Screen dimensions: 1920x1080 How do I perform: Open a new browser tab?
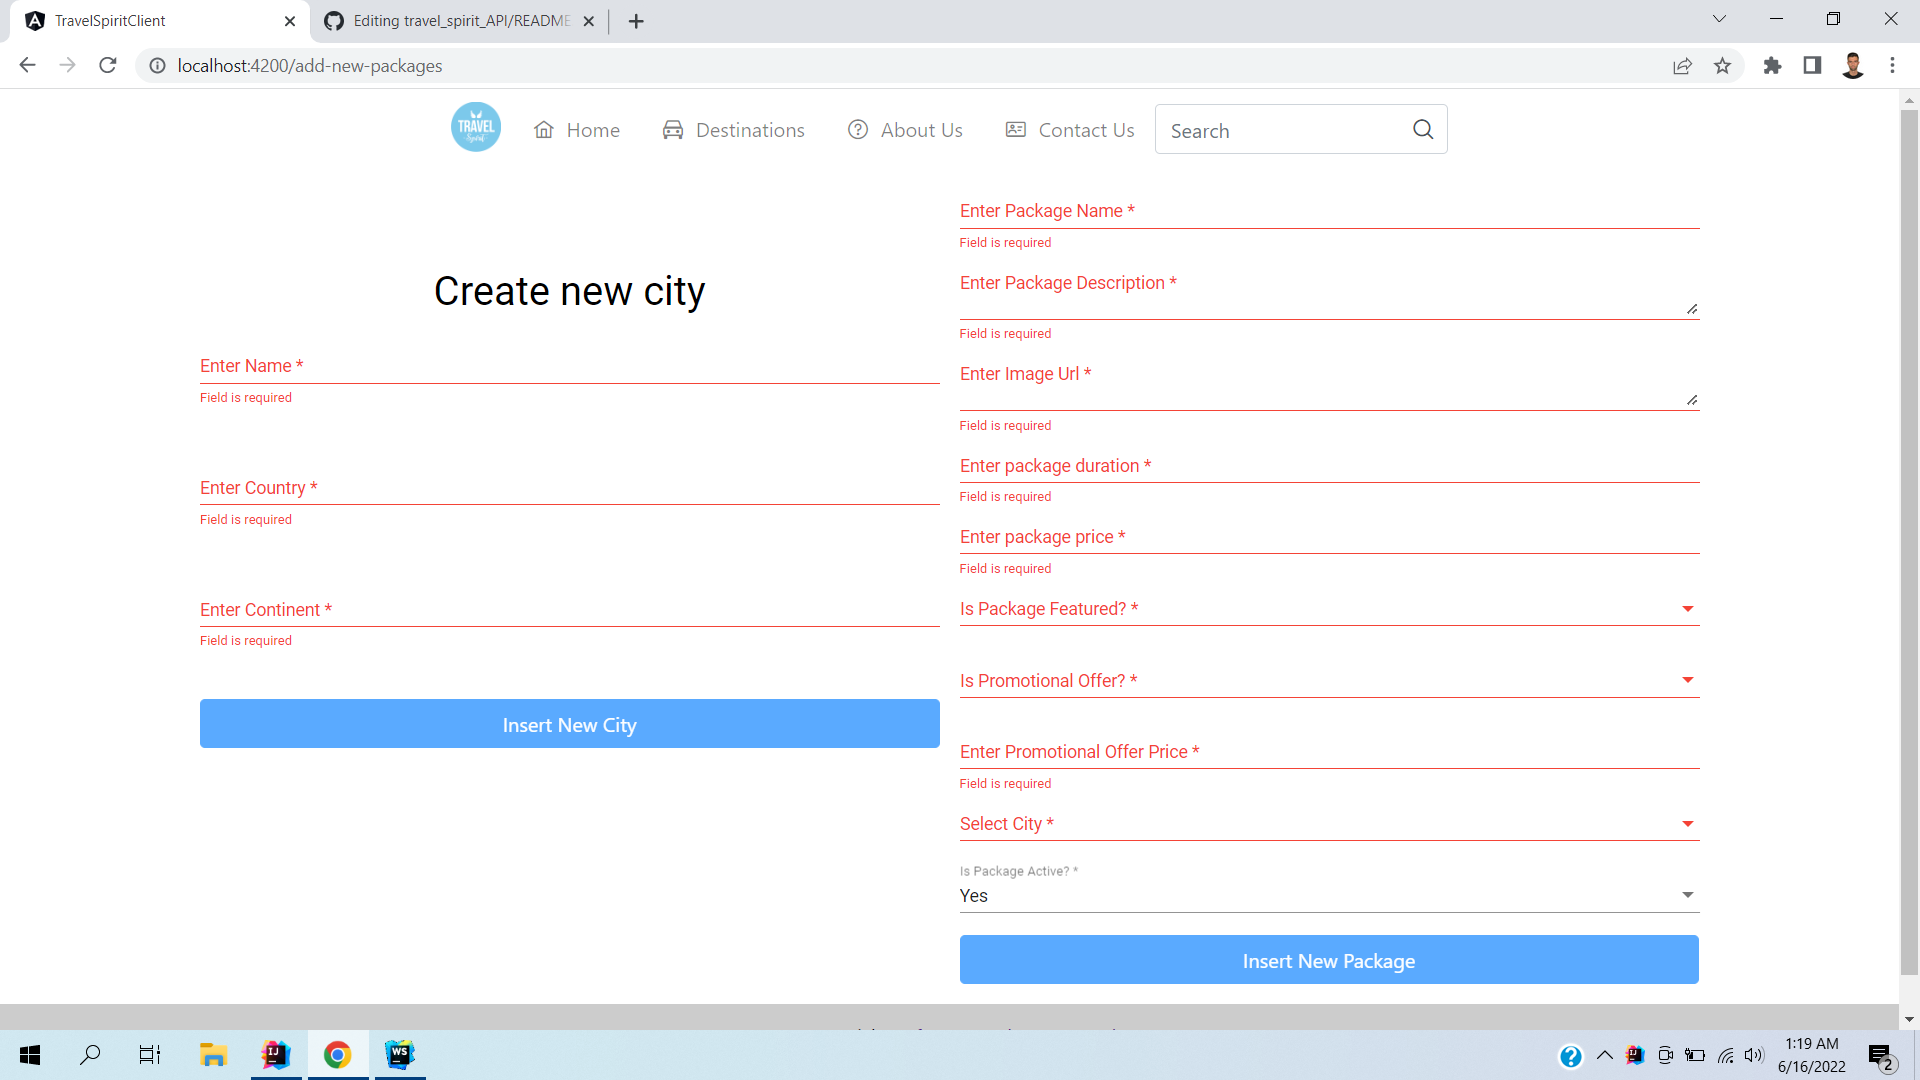(x=636, y=21)
